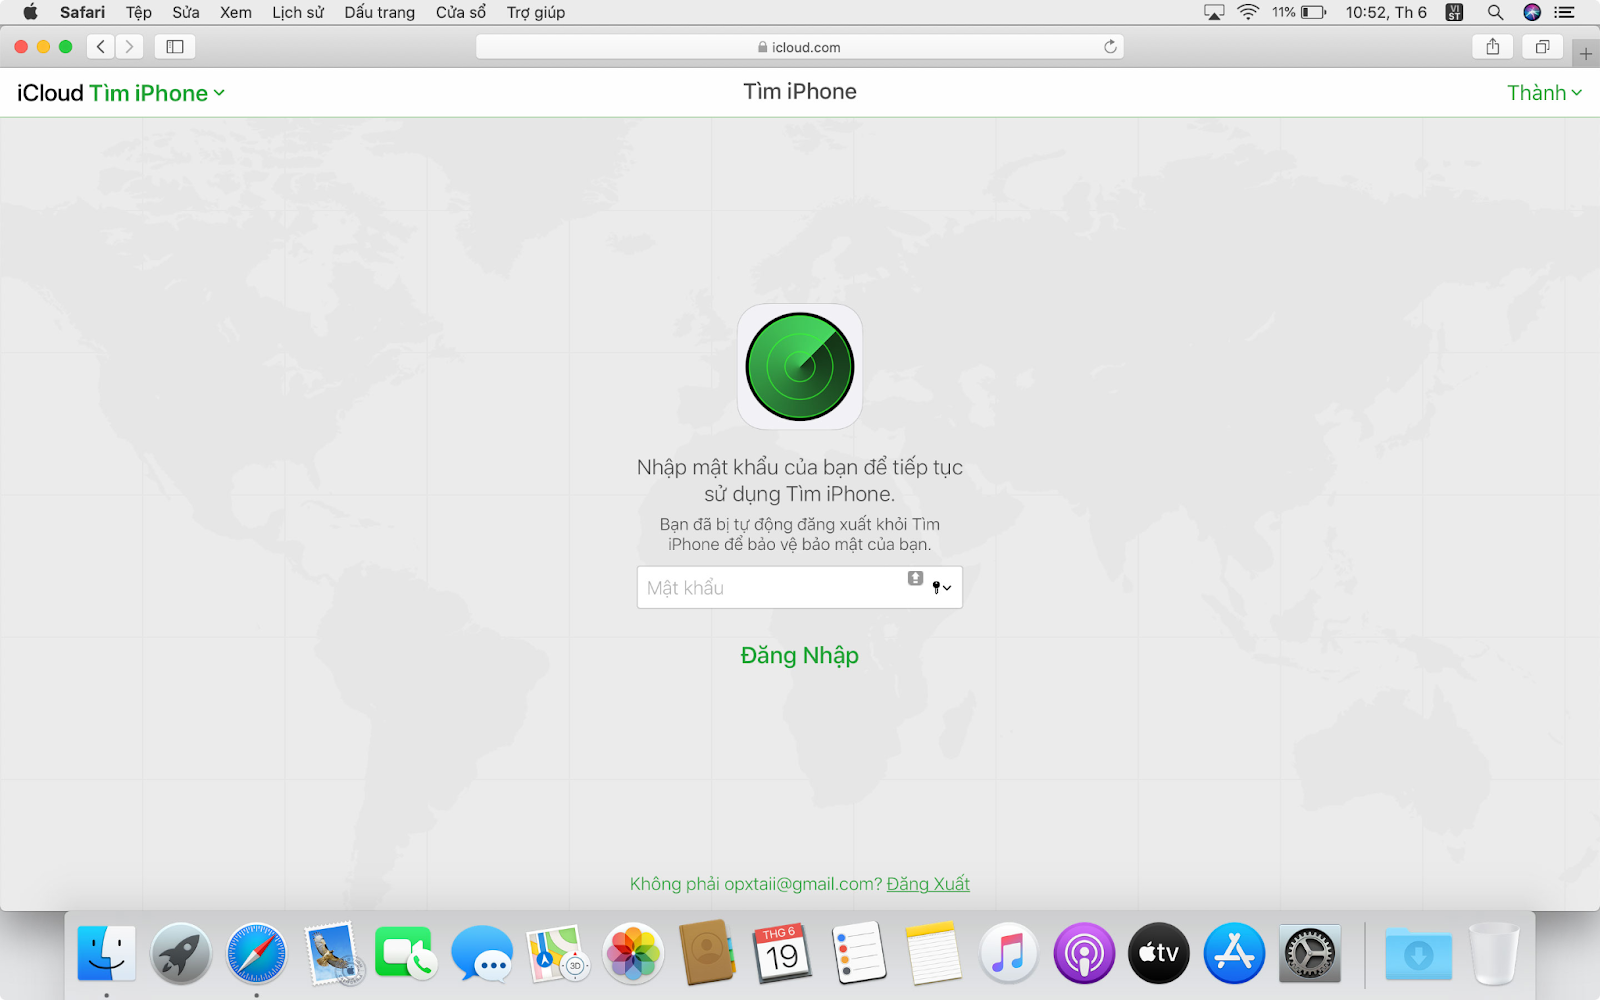Image resolution: width=1600 pixels, height=1000 pixels.
Task: Click the input source icon in menu bar
Action: click(1455, 12)
